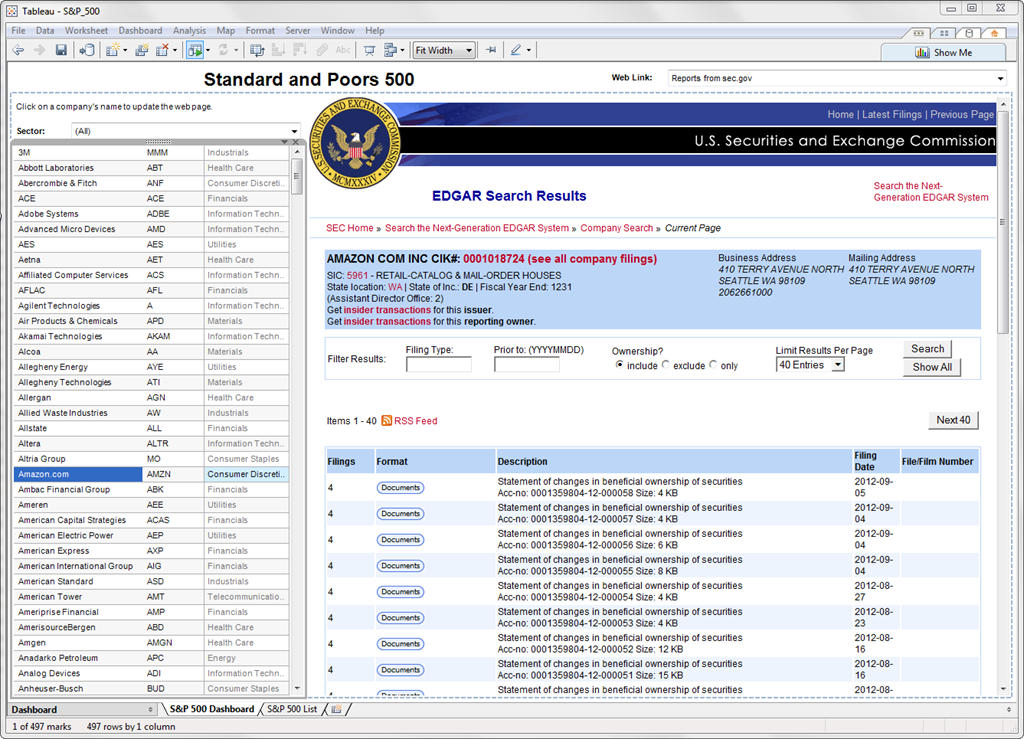
Task: Click the Clear Sheet icon
Action: [163, 50]
